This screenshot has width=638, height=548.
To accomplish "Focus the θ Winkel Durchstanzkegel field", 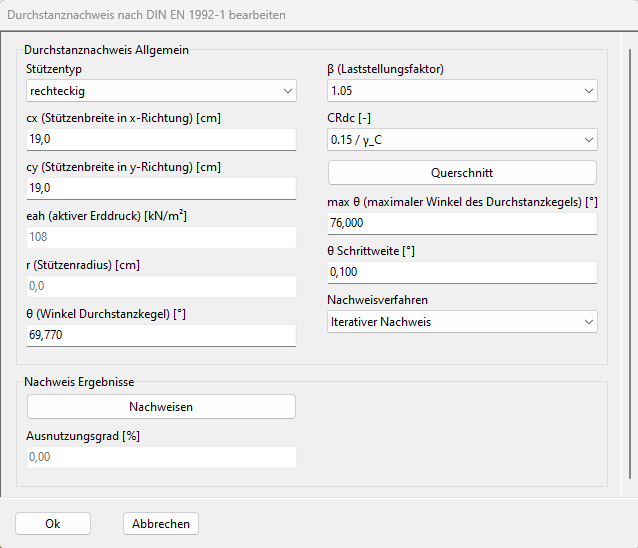I will pos(161,335).
